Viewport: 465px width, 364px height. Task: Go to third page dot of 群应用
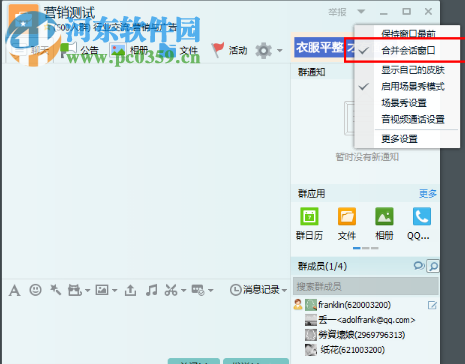[x=375, y=248]
